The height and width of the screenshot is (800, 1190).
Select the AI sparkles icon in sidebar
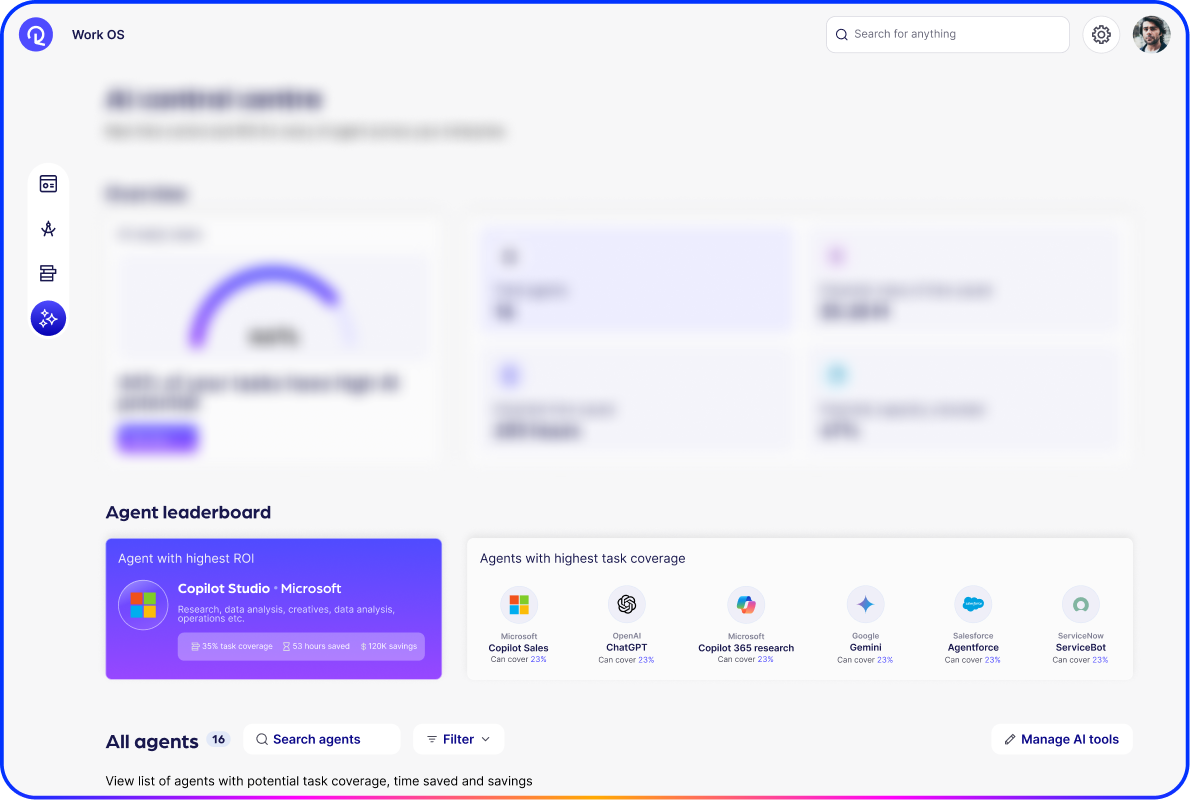48,318
